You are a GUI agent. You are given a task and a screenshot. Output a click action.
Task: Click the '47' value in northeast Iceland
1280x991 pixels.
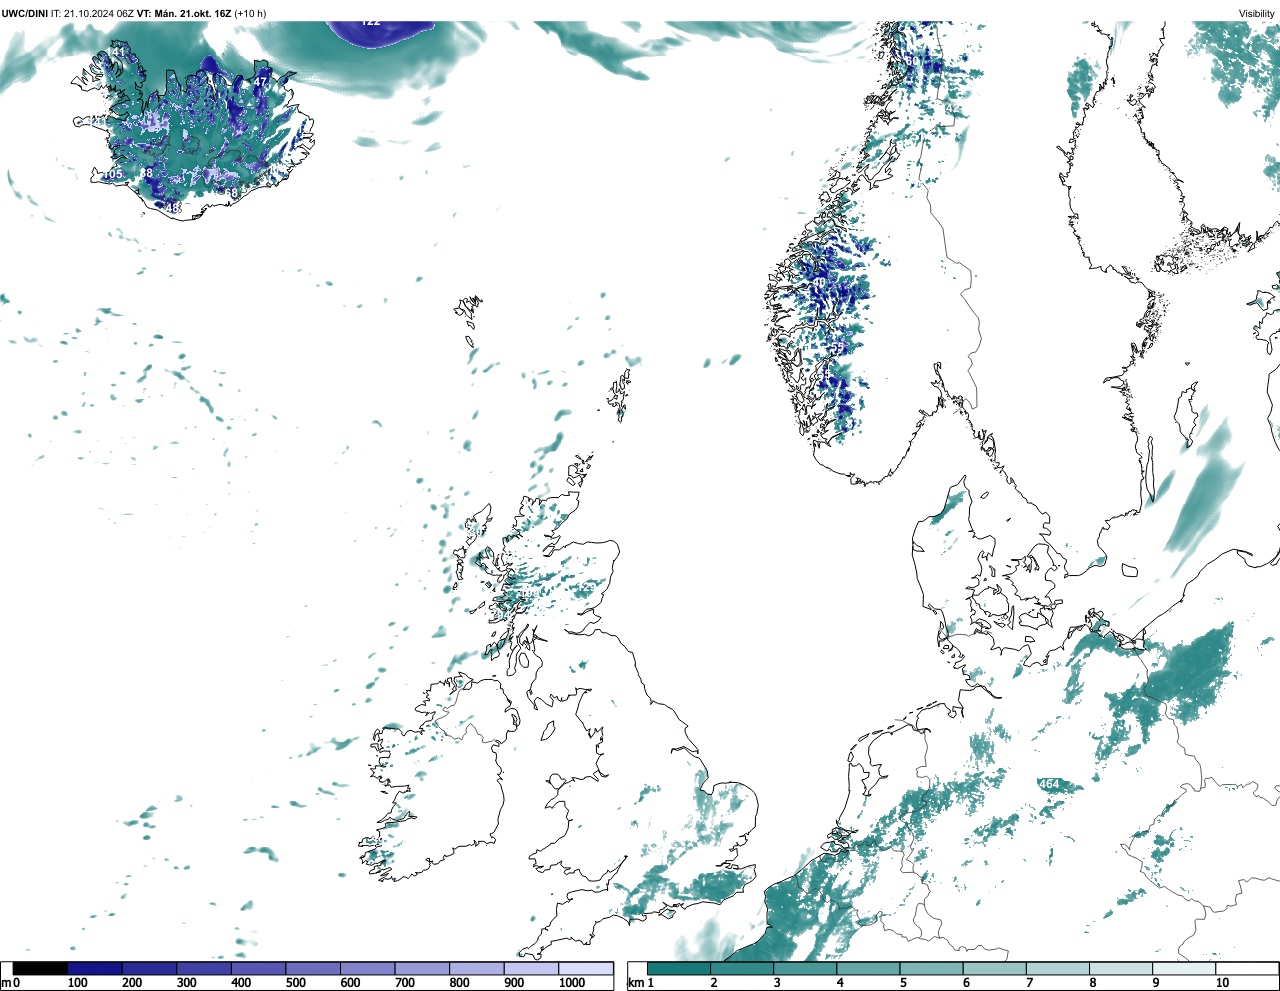click(261, 82)
